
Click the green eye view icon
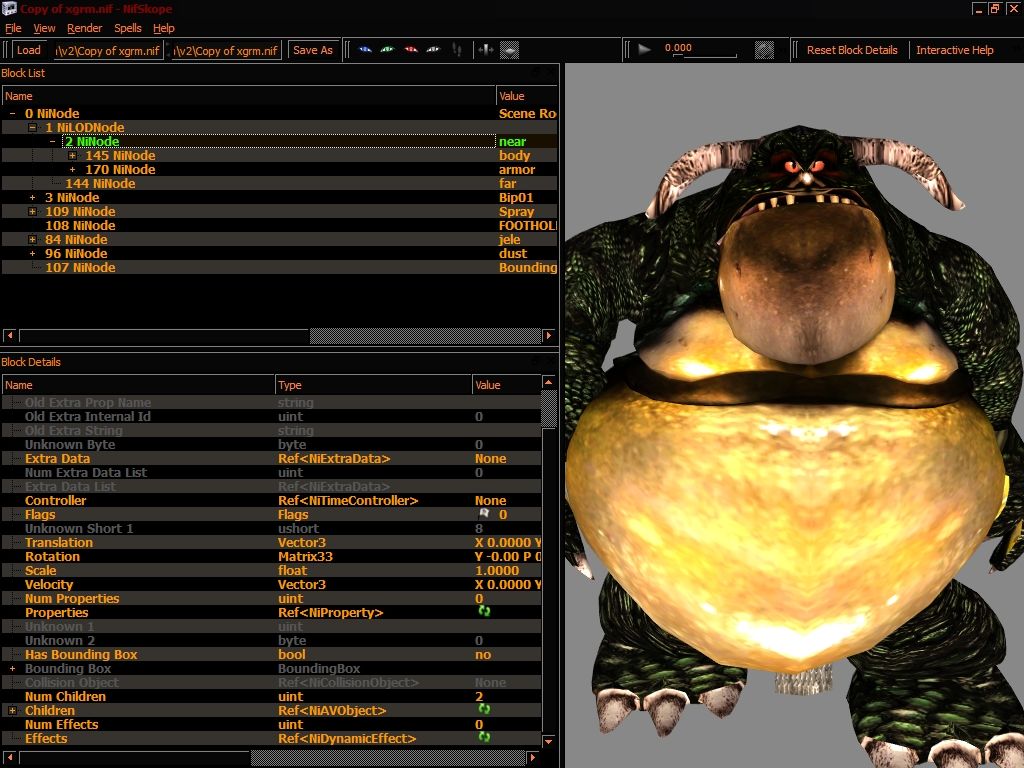coord(387,50)
